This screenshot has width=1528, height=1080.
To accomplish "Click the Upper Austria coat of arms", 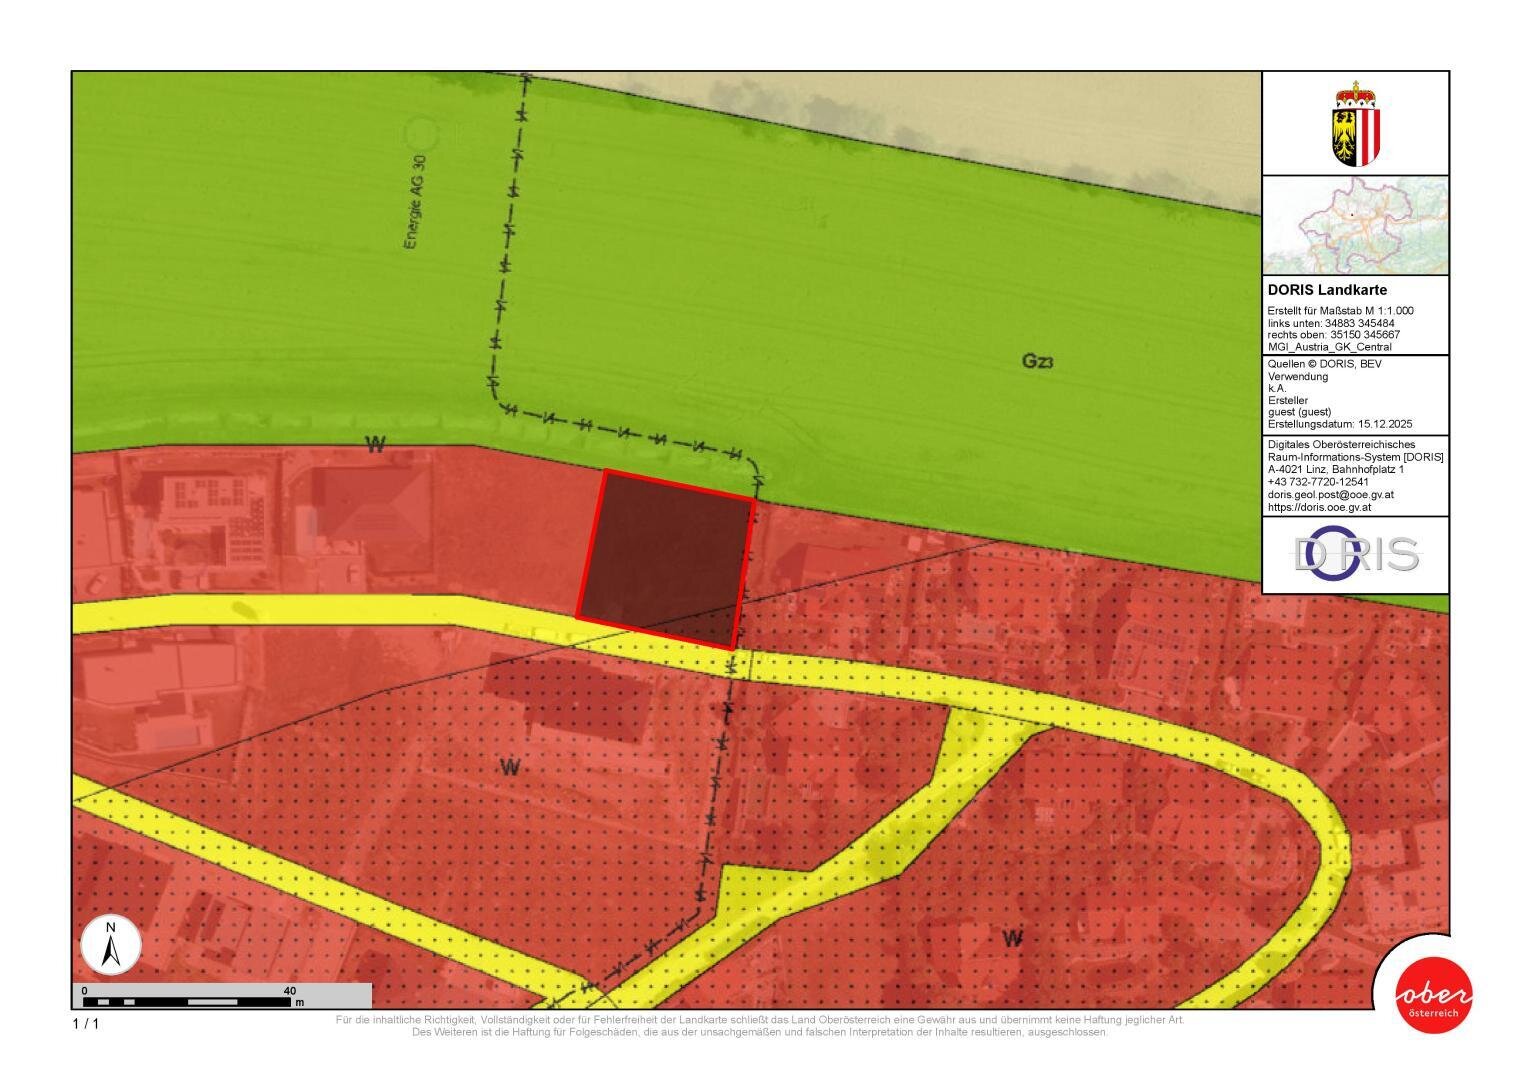I will (x=1355, y=125).
